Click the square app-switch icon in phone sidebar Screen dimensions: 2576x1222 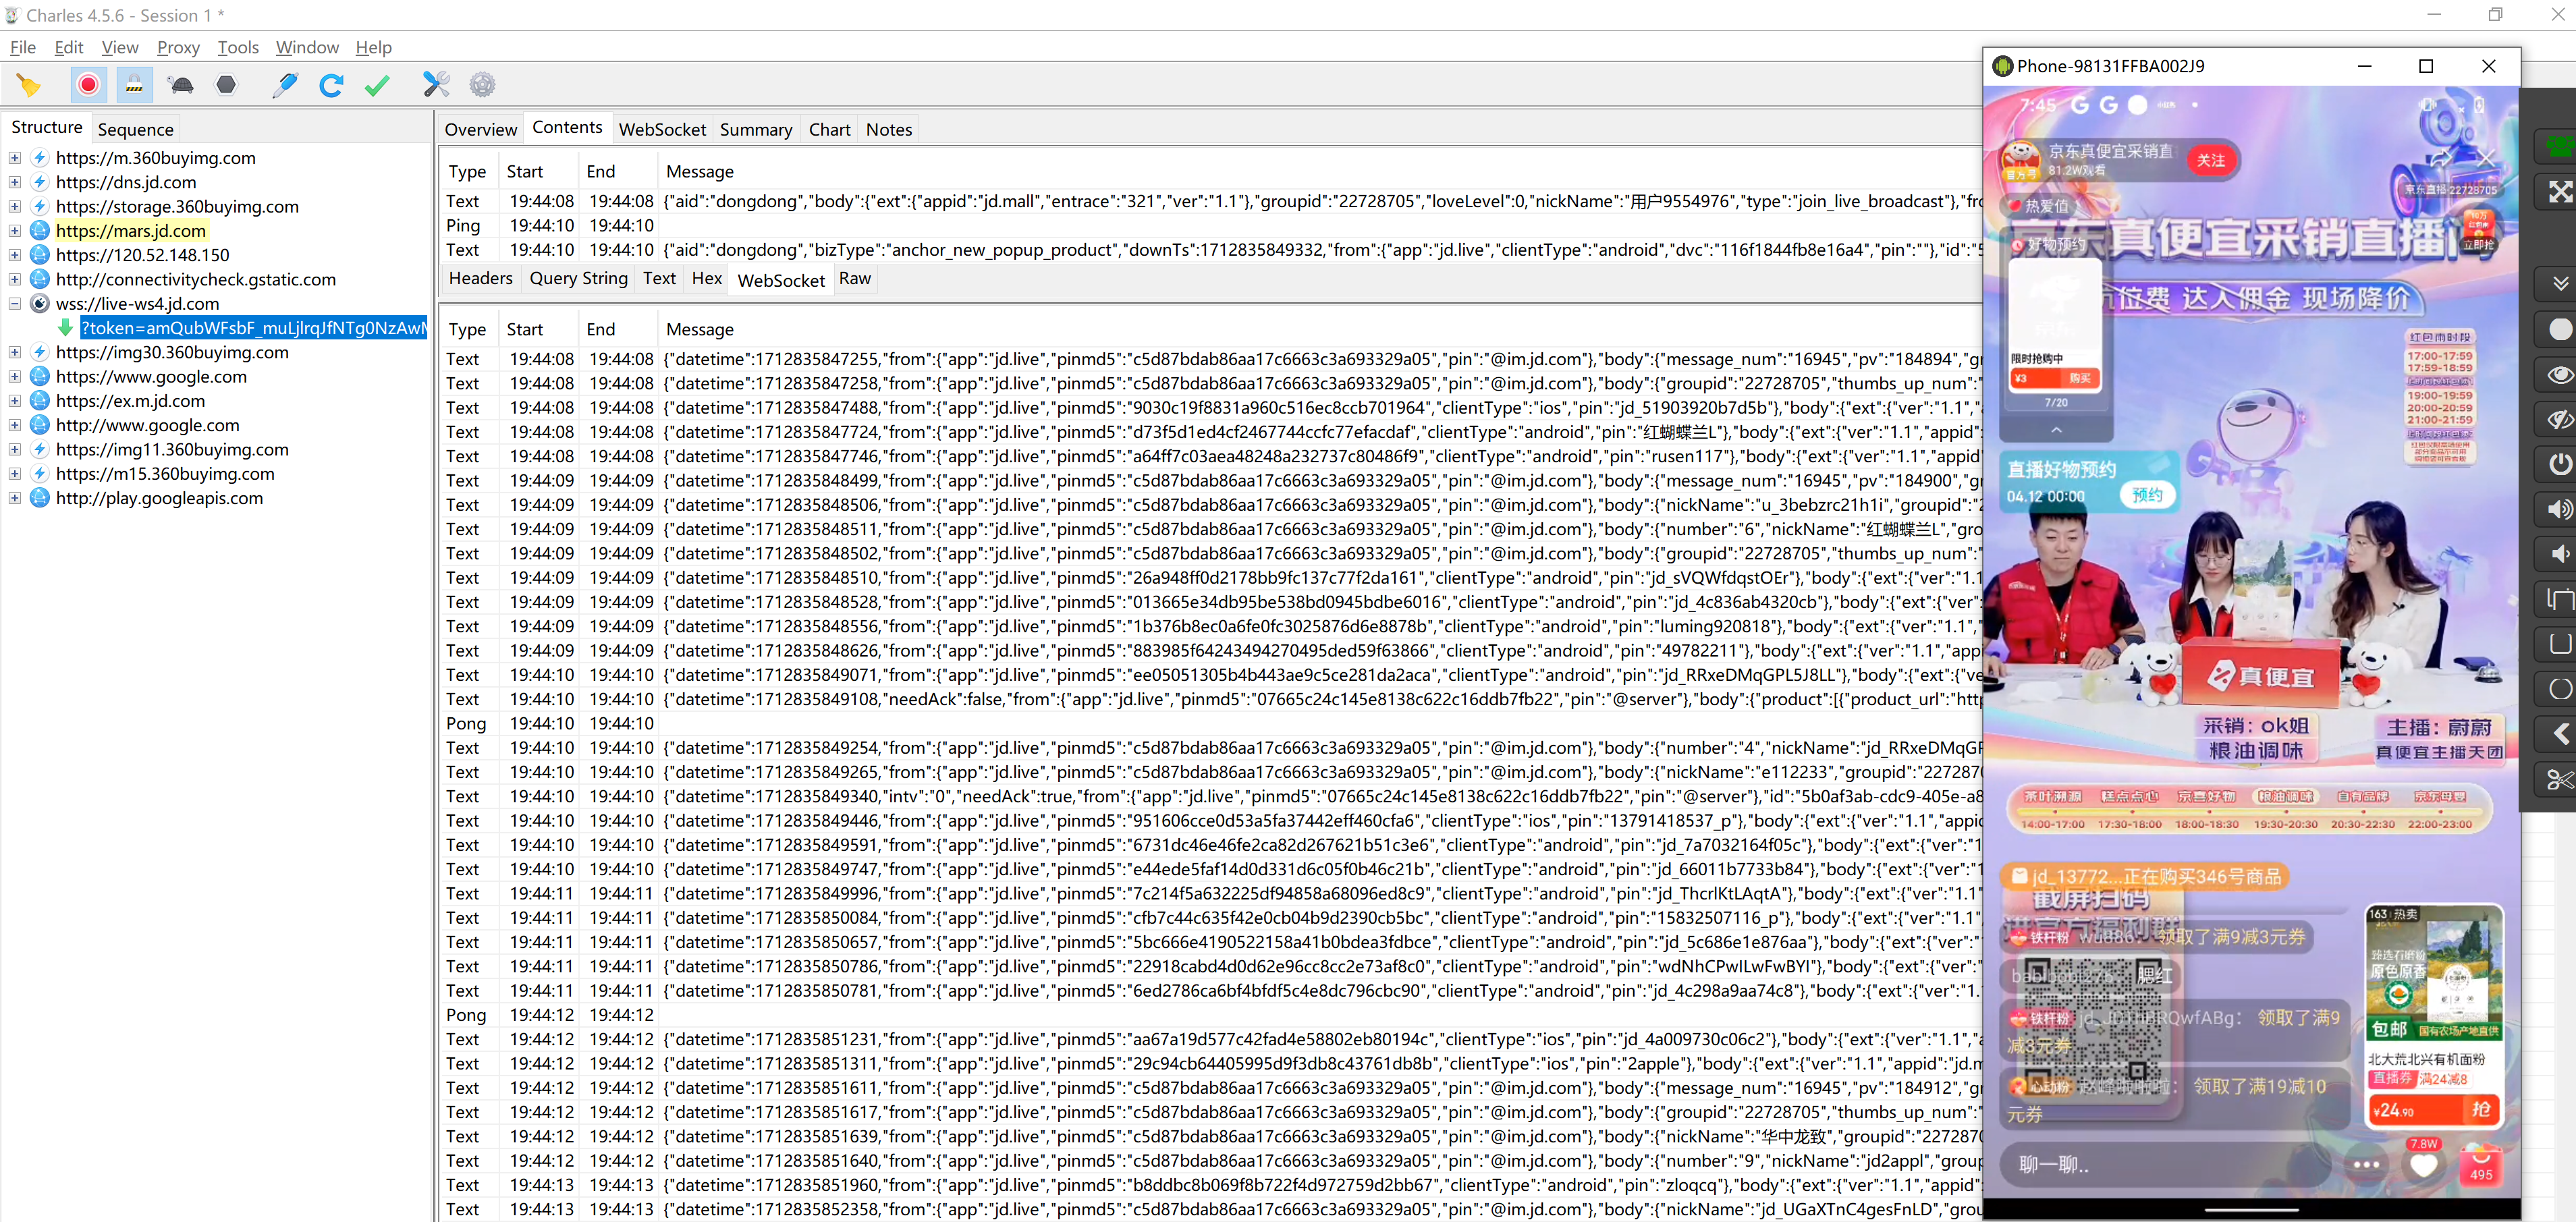[2559, 645]
